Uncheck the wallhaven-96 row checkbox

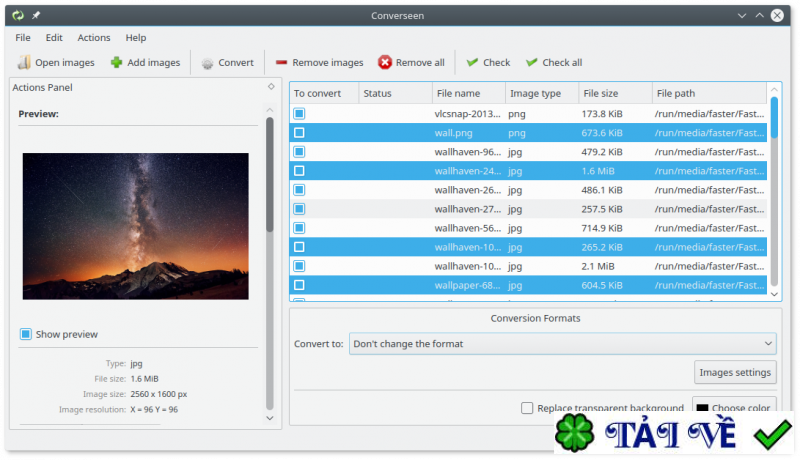coord(299,151)
